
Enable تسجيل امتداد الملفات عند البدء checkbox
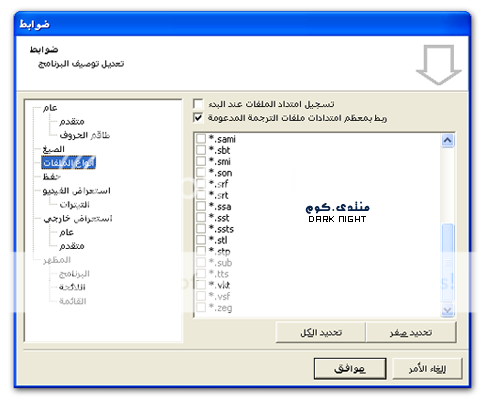(198, 104)
